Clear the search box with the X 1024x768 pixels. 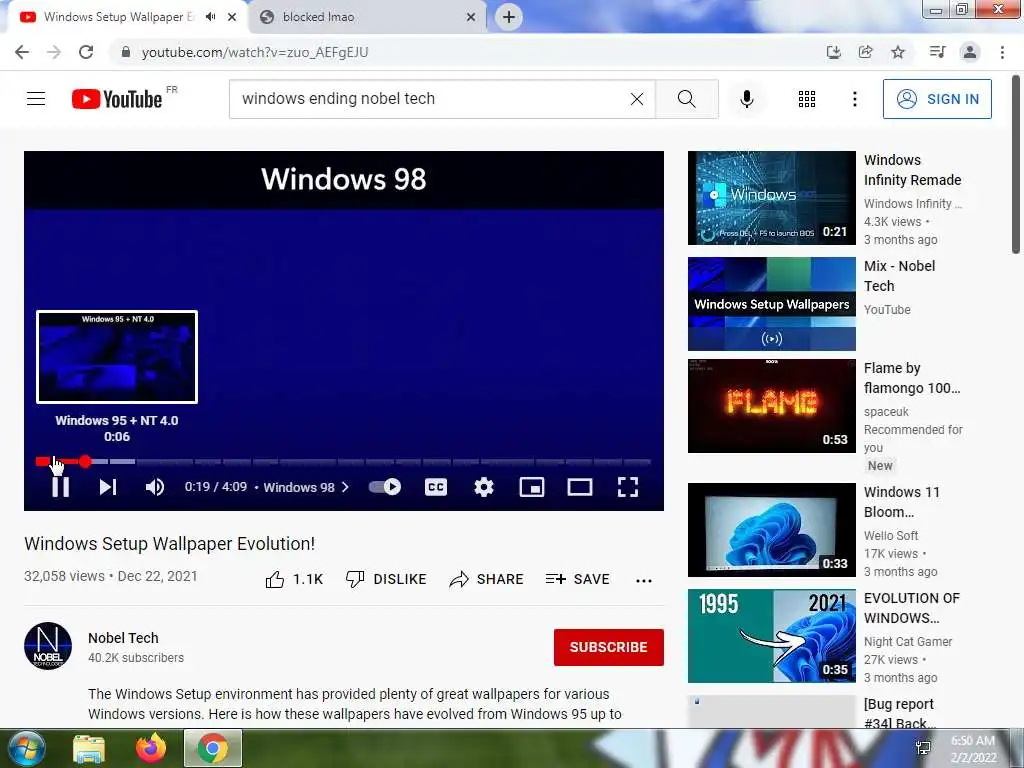(637, 99)
